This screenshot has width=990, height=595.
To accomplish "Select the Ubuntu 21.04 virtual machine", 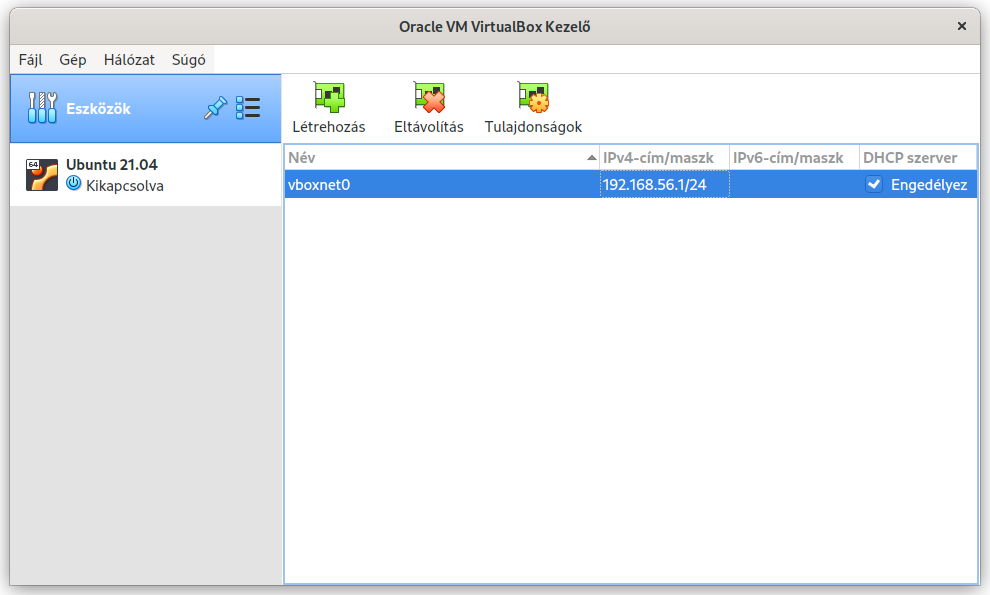I will 146,175.
